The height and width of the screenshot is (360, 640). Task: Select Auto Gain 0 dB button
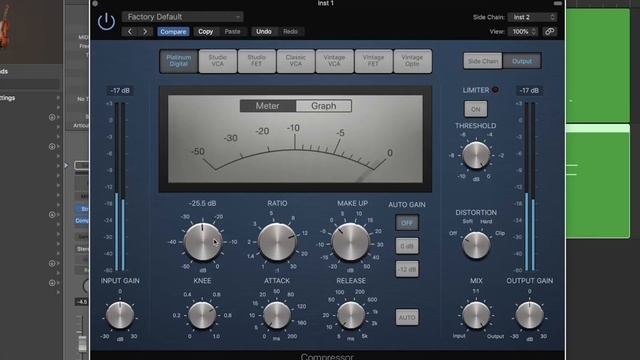(x=407, y=246)
